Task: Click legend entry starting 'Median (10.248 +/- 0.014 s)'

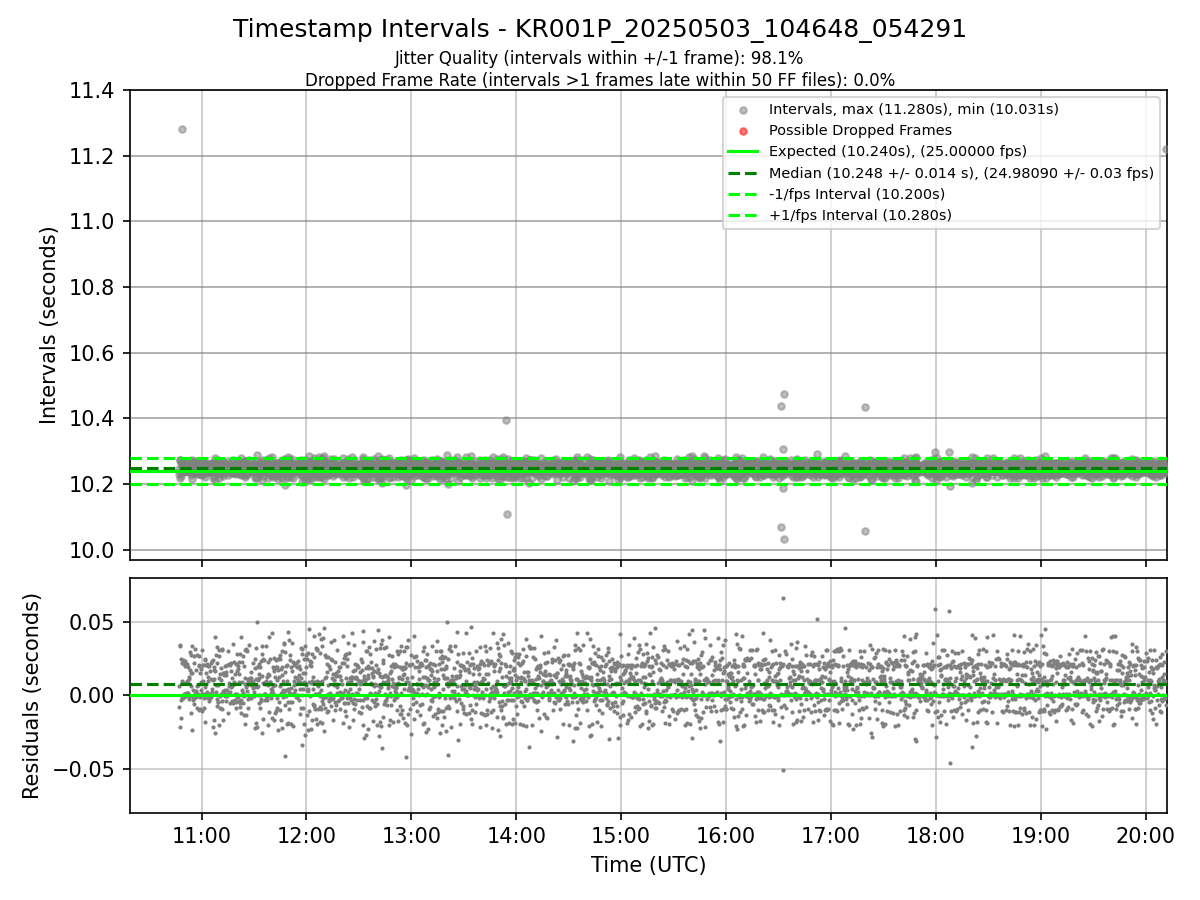Action: (x=961, y=173)
